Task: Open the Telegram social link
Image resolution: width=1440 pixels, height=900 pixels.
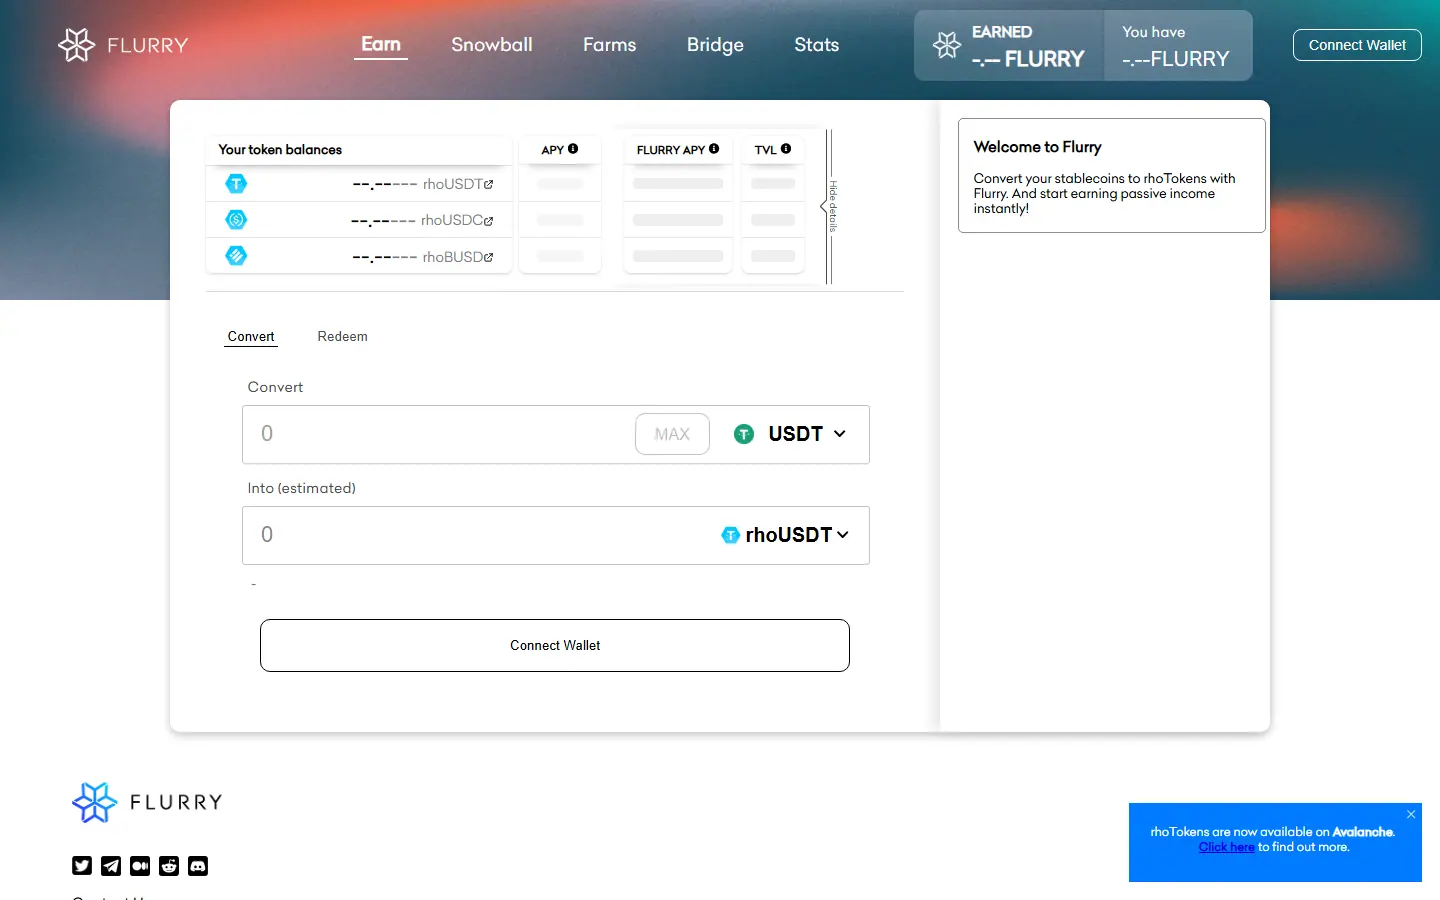Action: tap(111, 866)
